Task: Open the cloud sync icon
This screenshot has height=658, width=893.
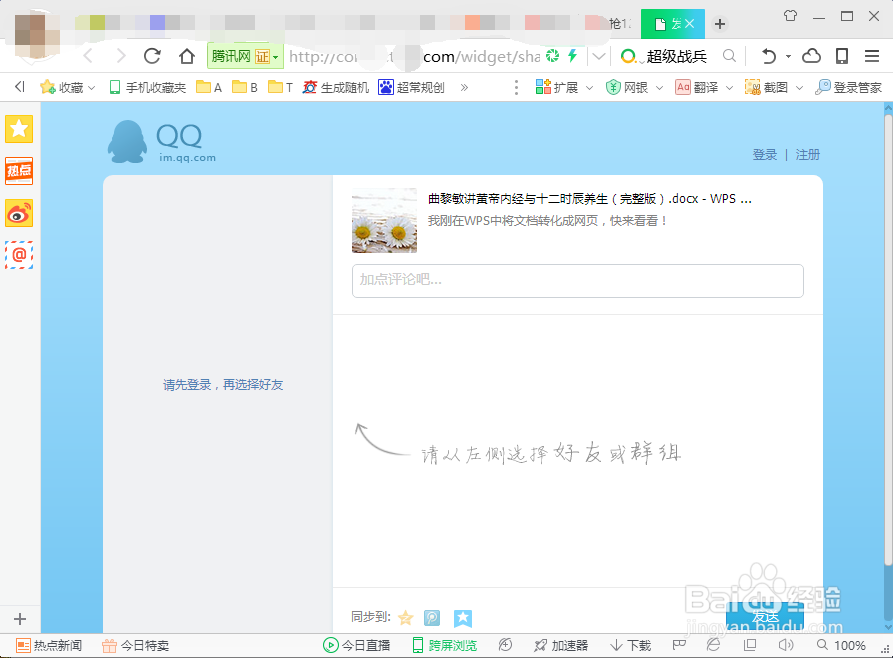Action: tap(812, 56)
